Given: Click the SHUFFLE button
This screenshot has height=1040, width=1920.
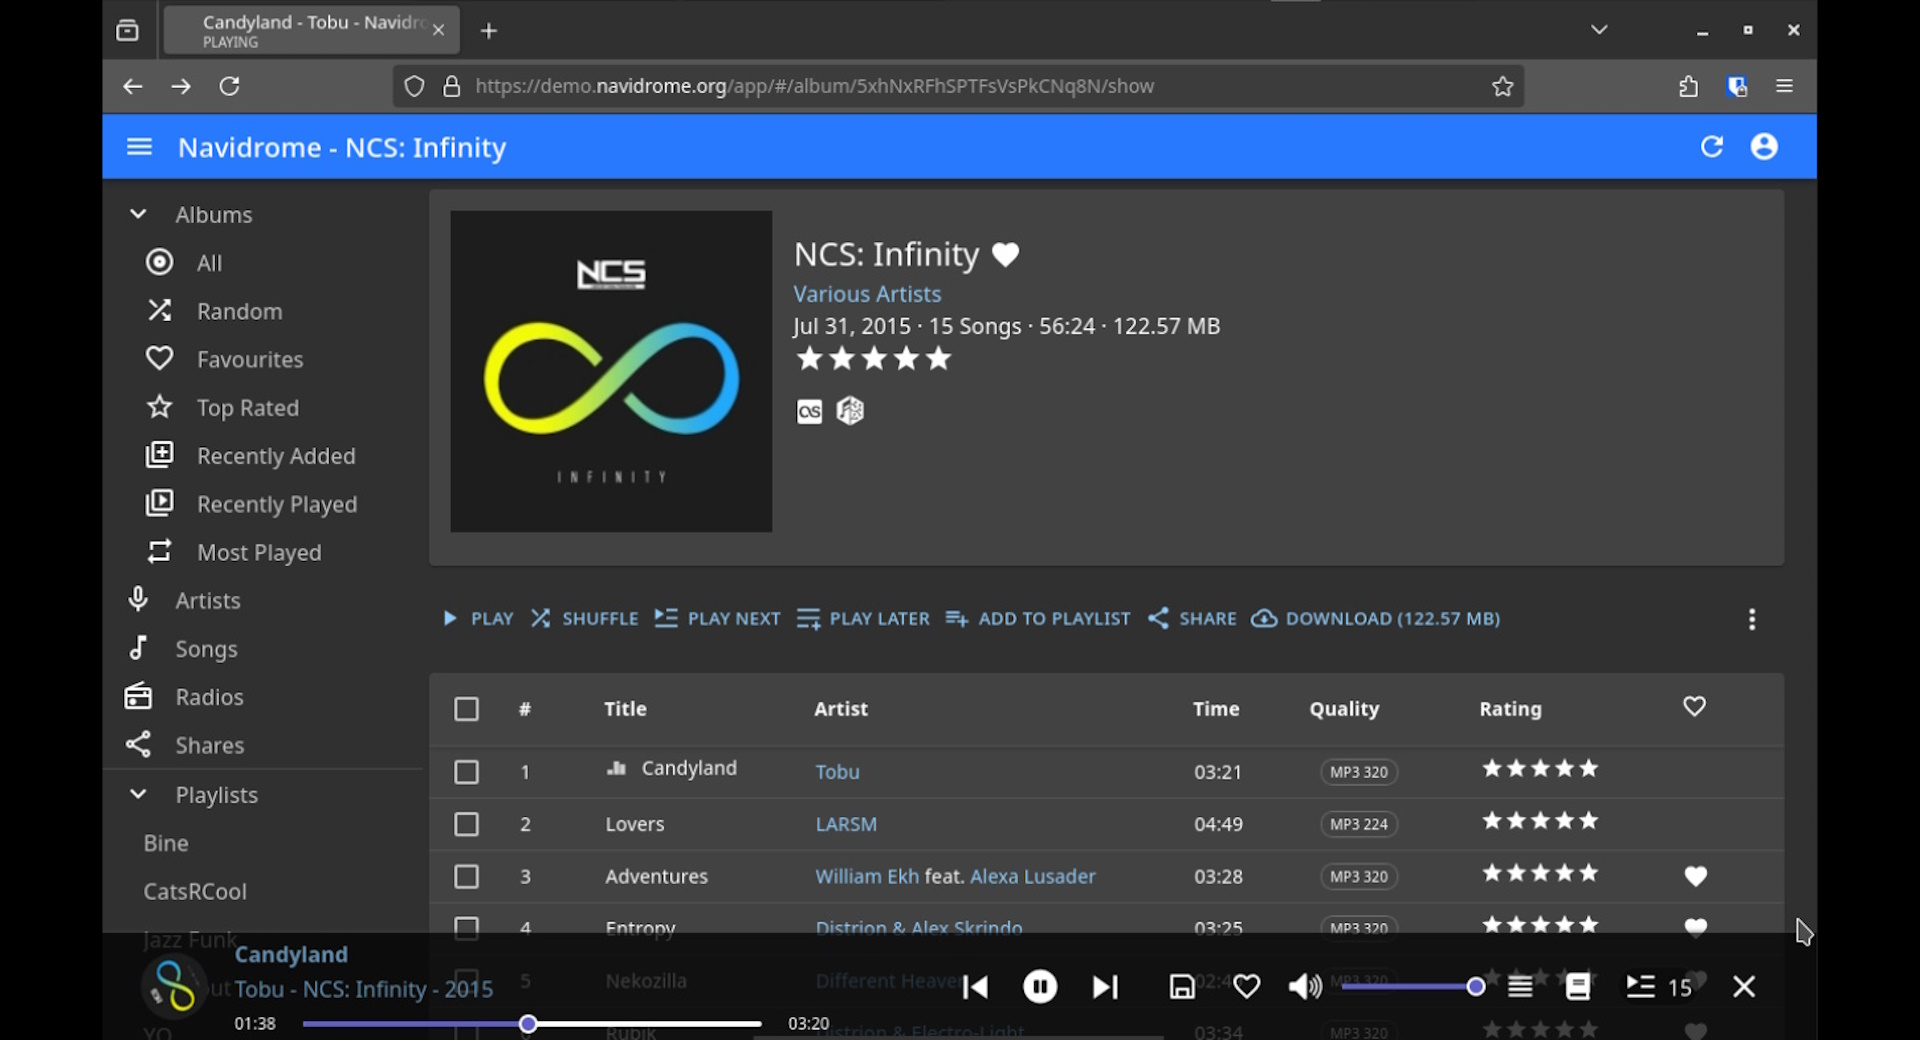Looking at the screenshot, I should pyautogui.click(x=585, y=619).
